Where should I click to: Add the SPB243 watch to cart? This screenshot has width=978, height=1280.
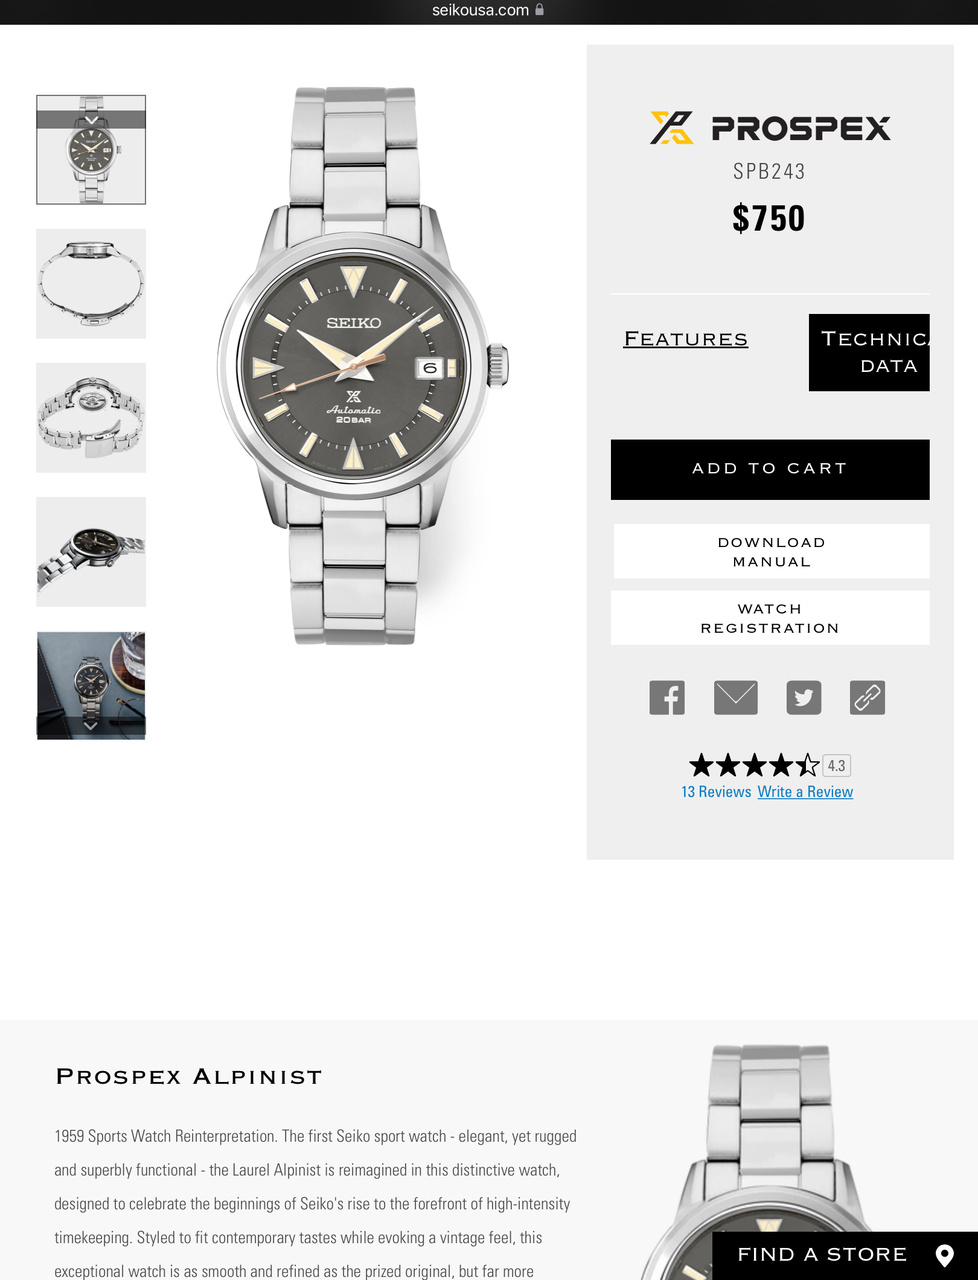tap(770, 469)
